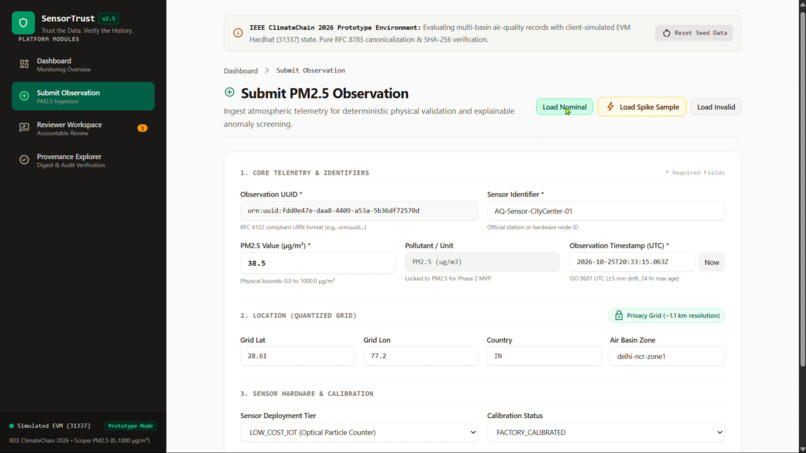This screenshot has height=453, width=806.
Task: Click the Country field
Action: (544, 356)
